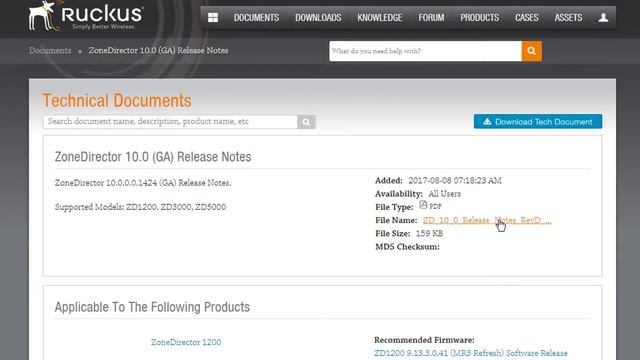640x360 pixels.
Task: Click breadcrumb text ZoneDirector 10.0 (GA) Release Notes
Action: coord(158,51)
